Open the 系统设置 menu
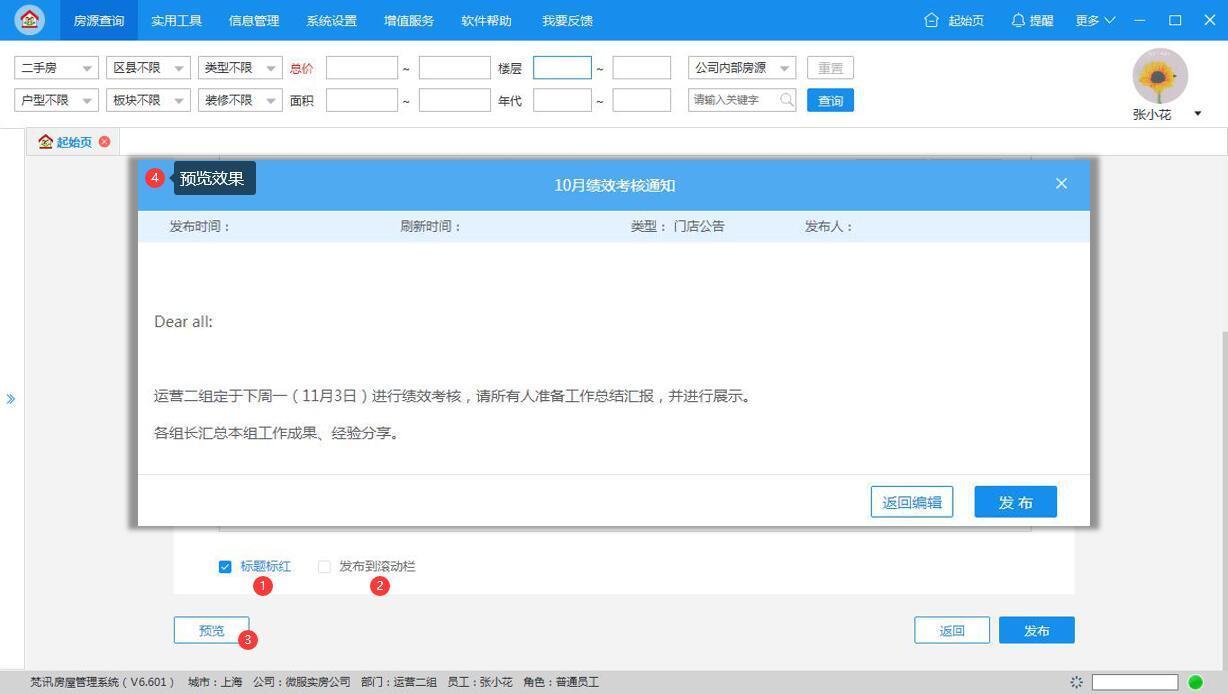Image resolution: width=1228 pixels, height=694 pixels. tap(331, 20)
